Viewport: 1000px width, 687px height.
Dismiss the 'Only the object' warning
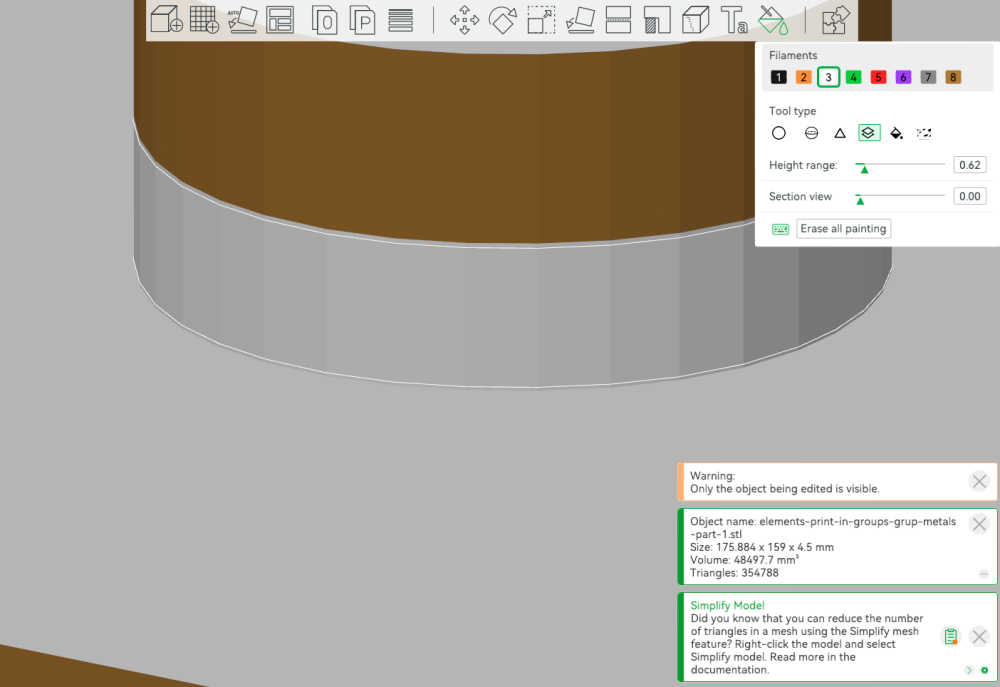979,481
